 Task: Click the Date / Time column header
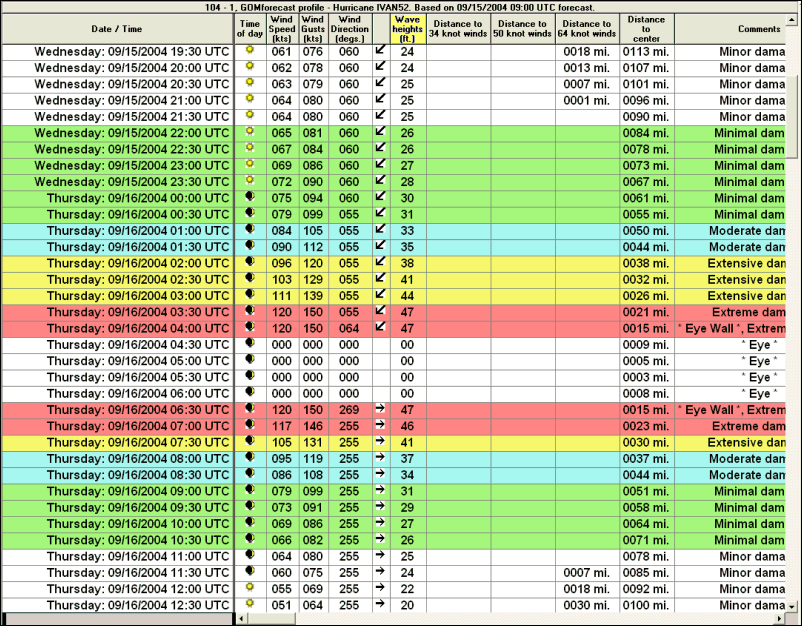click(x=116, y=29)
